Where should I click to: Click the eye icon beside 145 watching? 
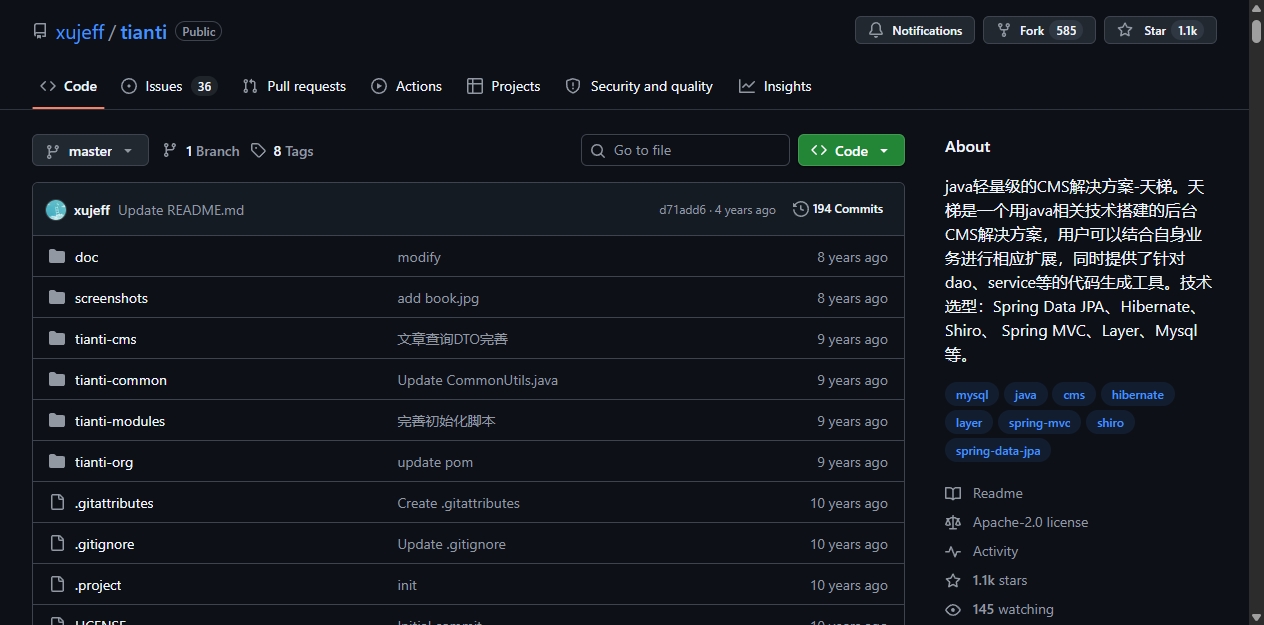(953, 609)
